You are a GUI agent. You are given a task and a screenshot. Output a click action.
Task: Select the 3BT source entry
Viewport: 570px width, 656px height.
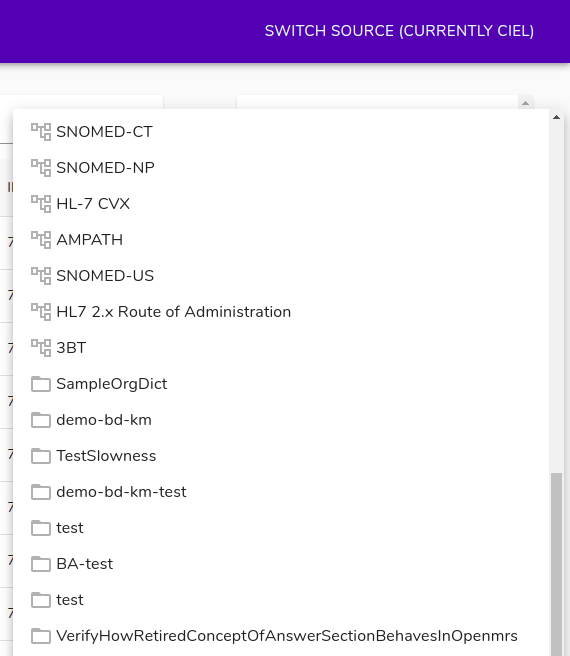point(281,348)
